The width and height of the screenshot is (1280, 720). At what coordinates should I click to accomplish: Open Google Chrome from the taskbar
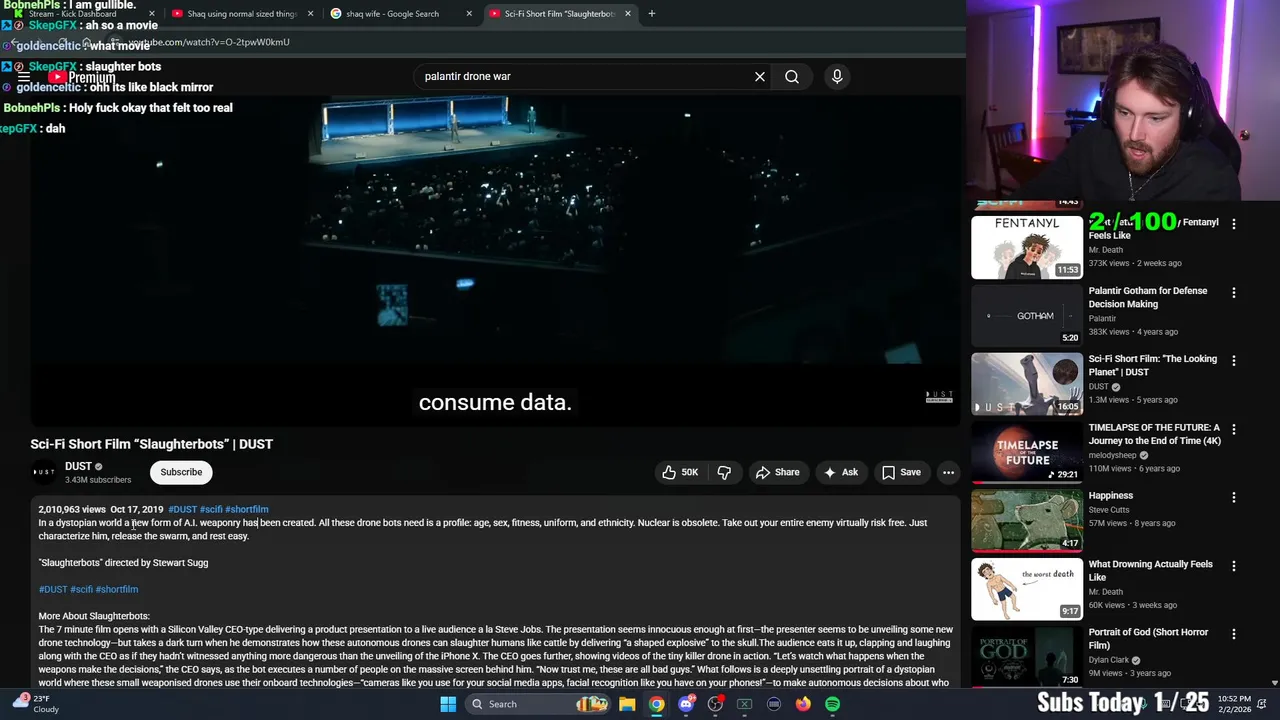(656, 704)
